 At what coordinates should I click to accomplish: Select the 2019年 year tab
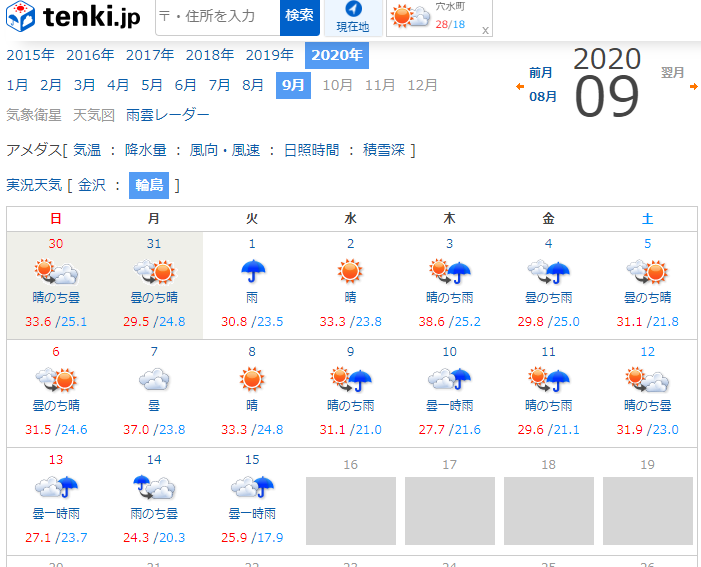click(269, 55)
